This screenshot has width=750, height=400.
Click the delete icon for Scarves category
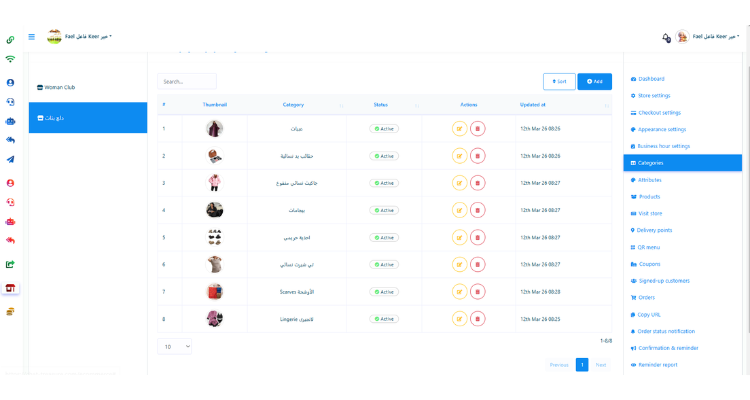coord(477,292)
